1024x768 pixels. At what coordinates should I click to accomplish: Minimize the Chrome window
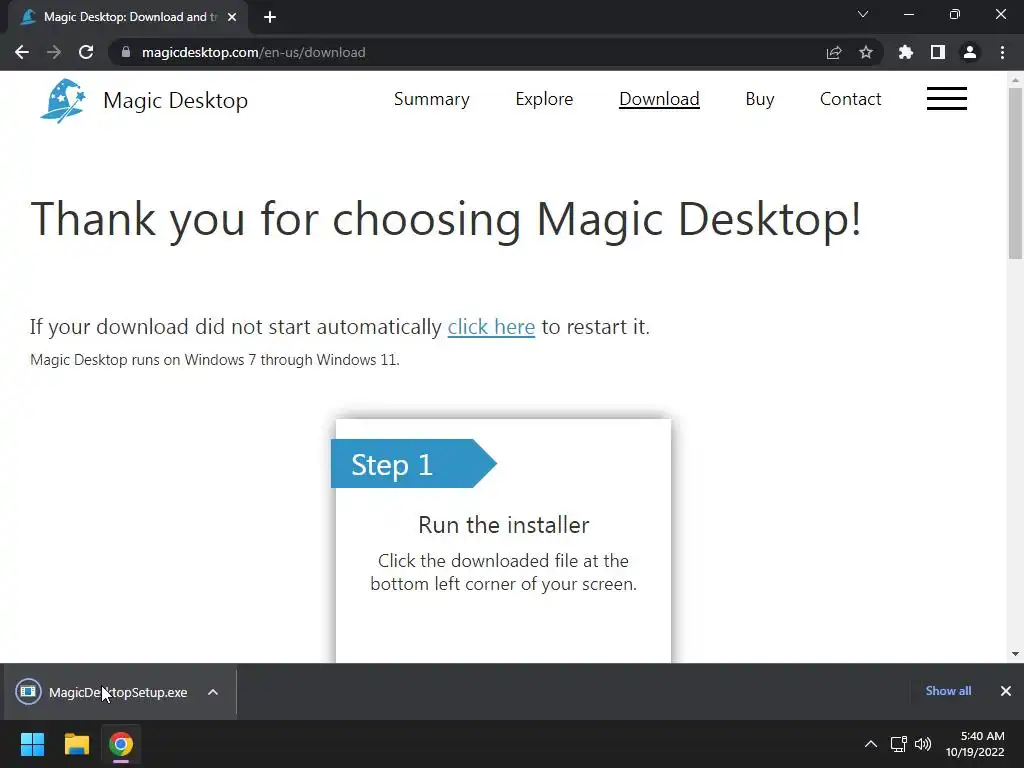909,14
